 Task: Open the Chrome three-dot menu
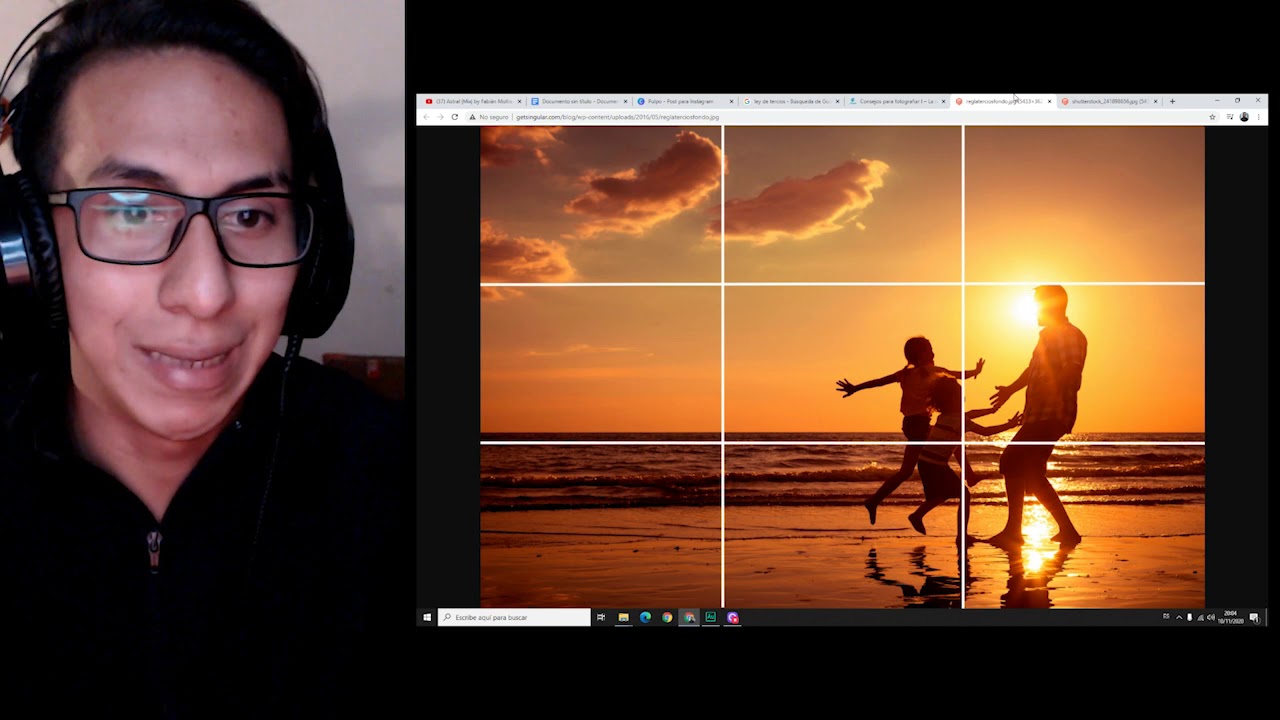tap(1258, 117)
